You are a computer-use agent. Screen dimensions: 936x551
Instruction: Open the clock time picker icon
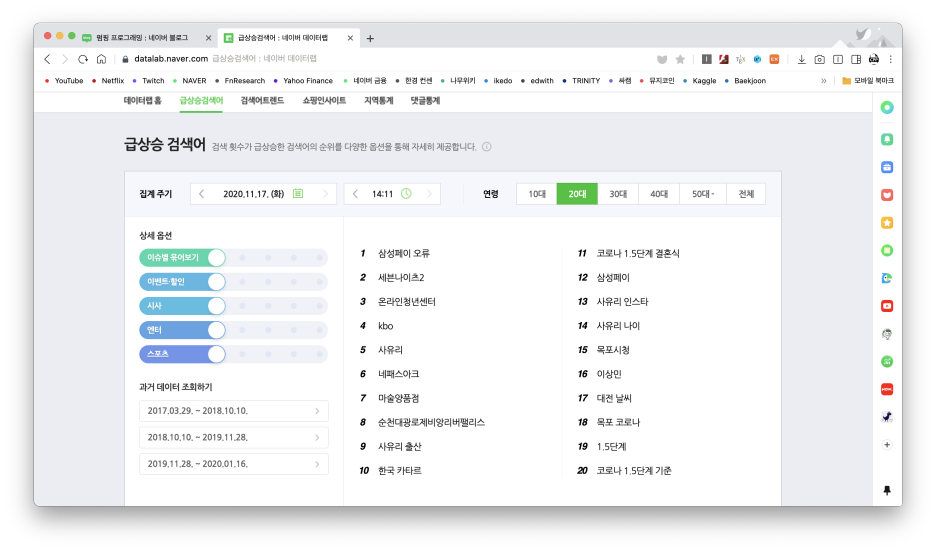tap(406, 193)
